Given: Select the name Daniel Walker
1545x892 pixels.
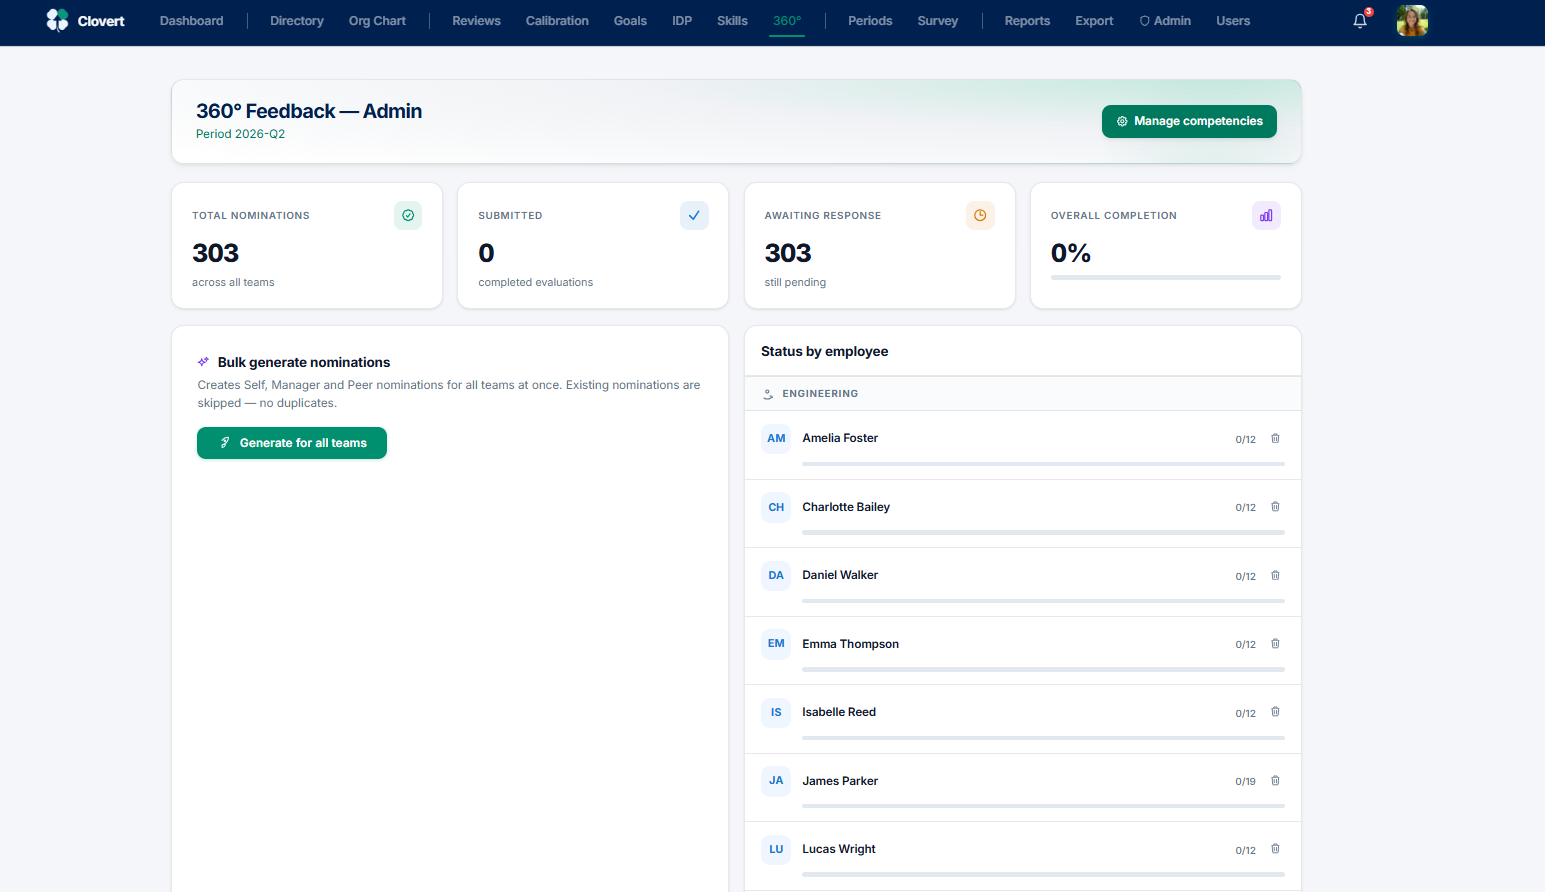Looking at the screenshot, I should point(840,575).
